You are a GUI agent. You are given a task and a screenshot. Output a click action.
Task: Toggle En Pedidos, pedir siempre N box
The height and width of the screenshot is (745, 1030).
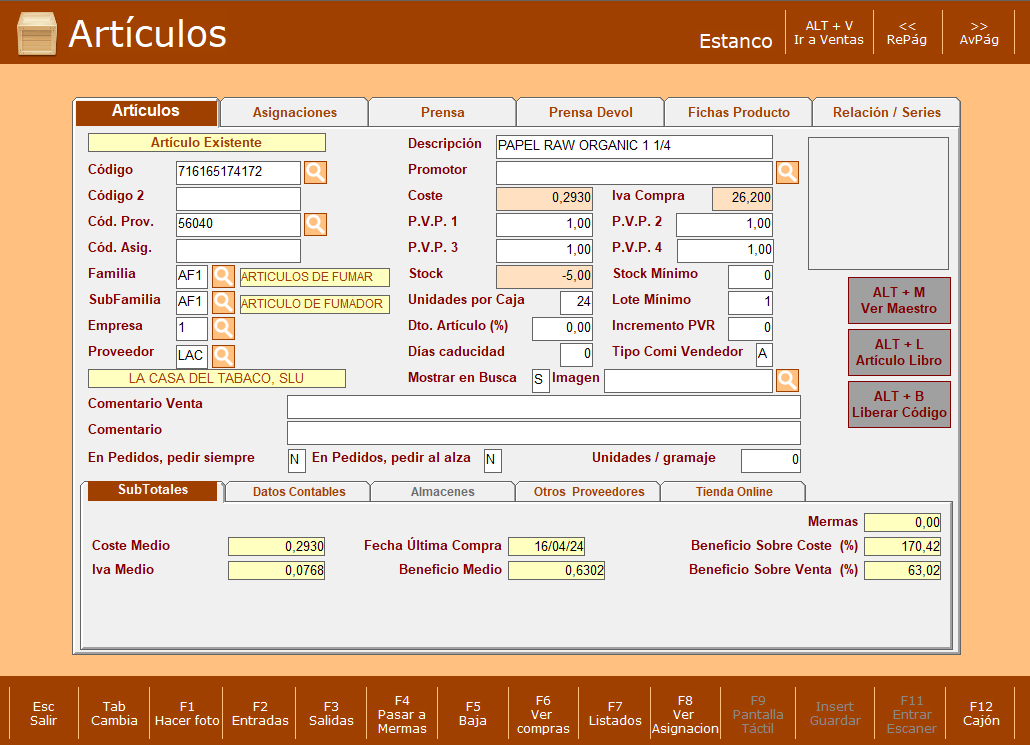coord(296,460)
